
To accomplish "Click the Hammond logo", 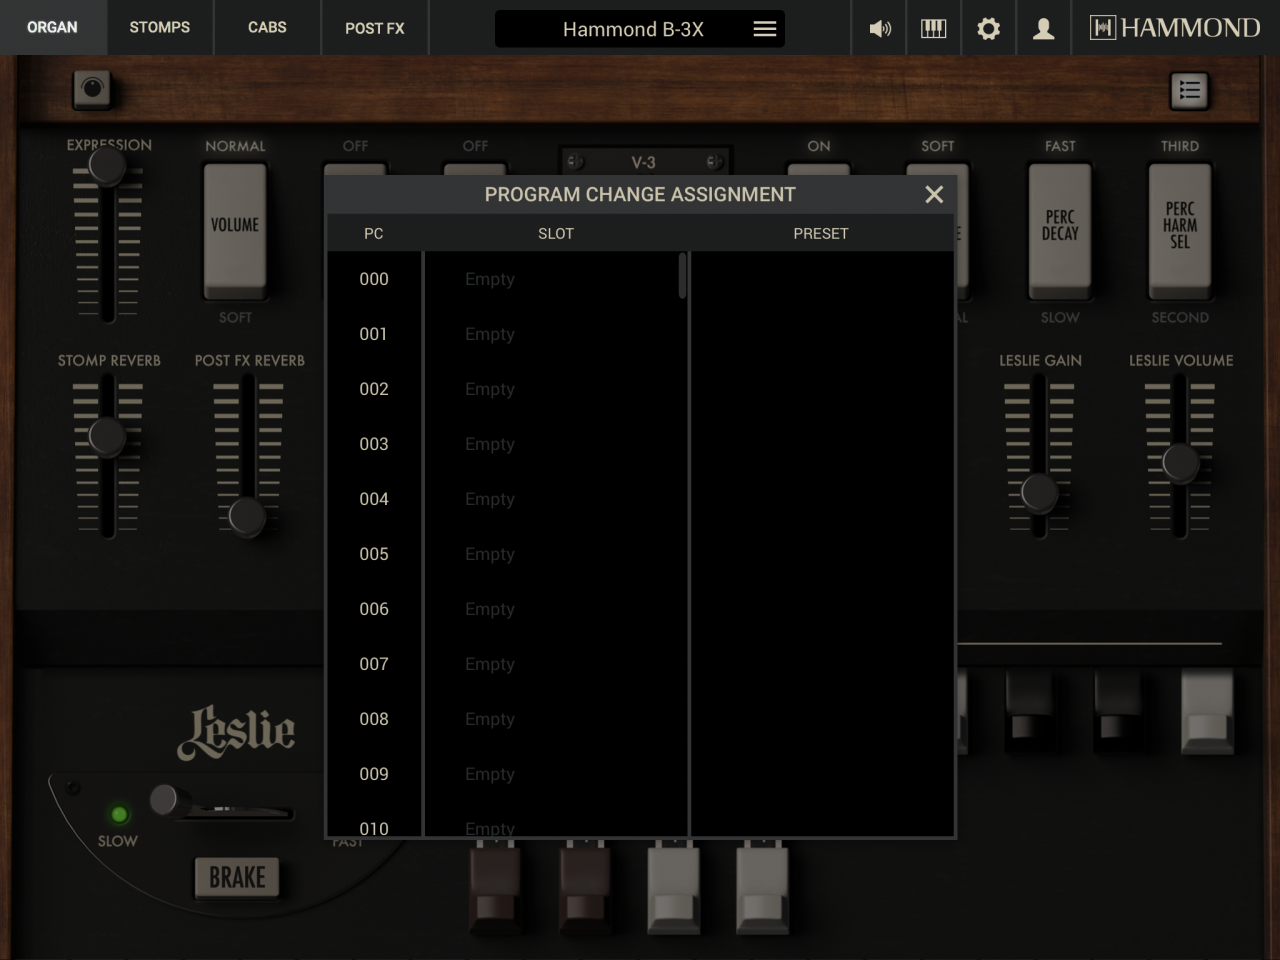I will (x=1175, y=28).
